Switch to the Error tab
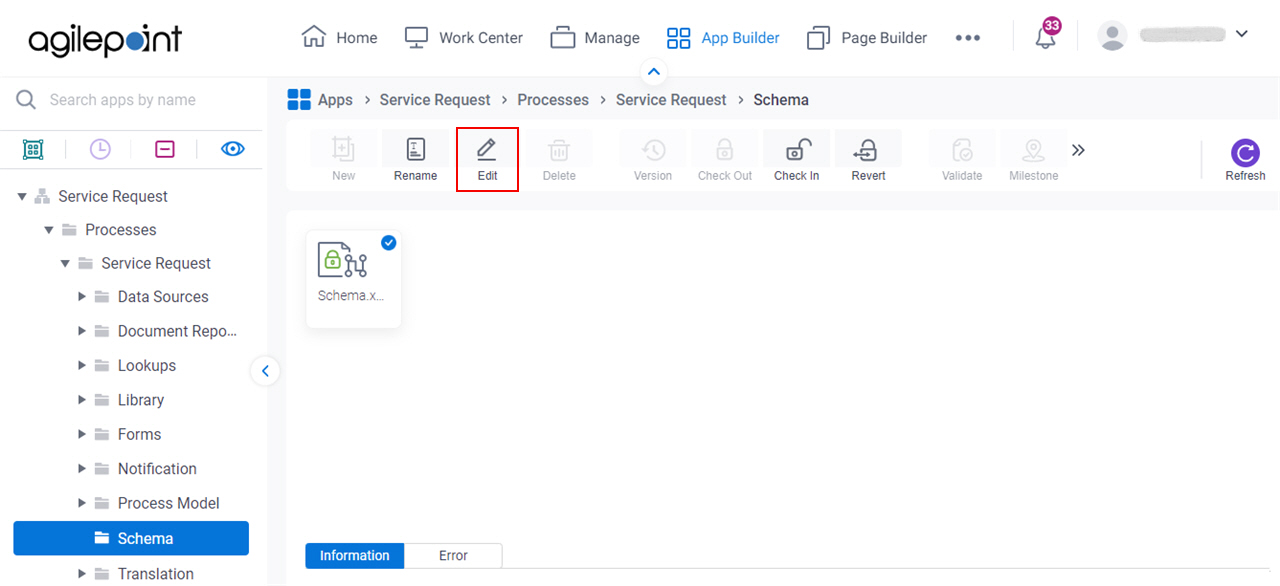The height and width of the screenshot is (586, 1280). click(453, 556)
